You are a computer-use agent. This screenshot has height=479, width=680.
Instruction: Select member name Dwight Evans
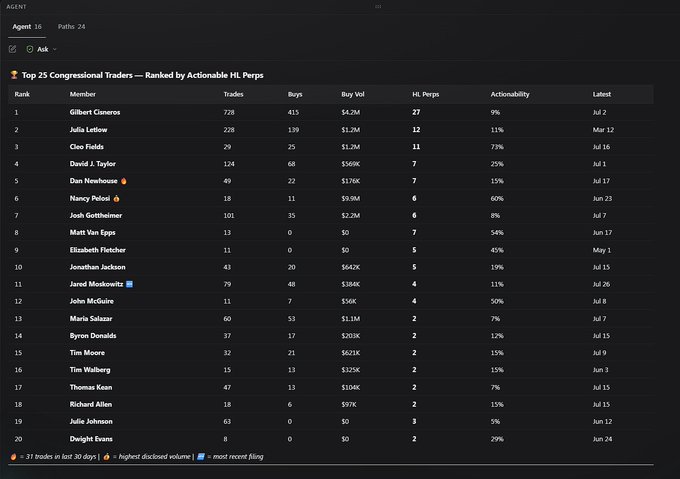tap(91, 439)
